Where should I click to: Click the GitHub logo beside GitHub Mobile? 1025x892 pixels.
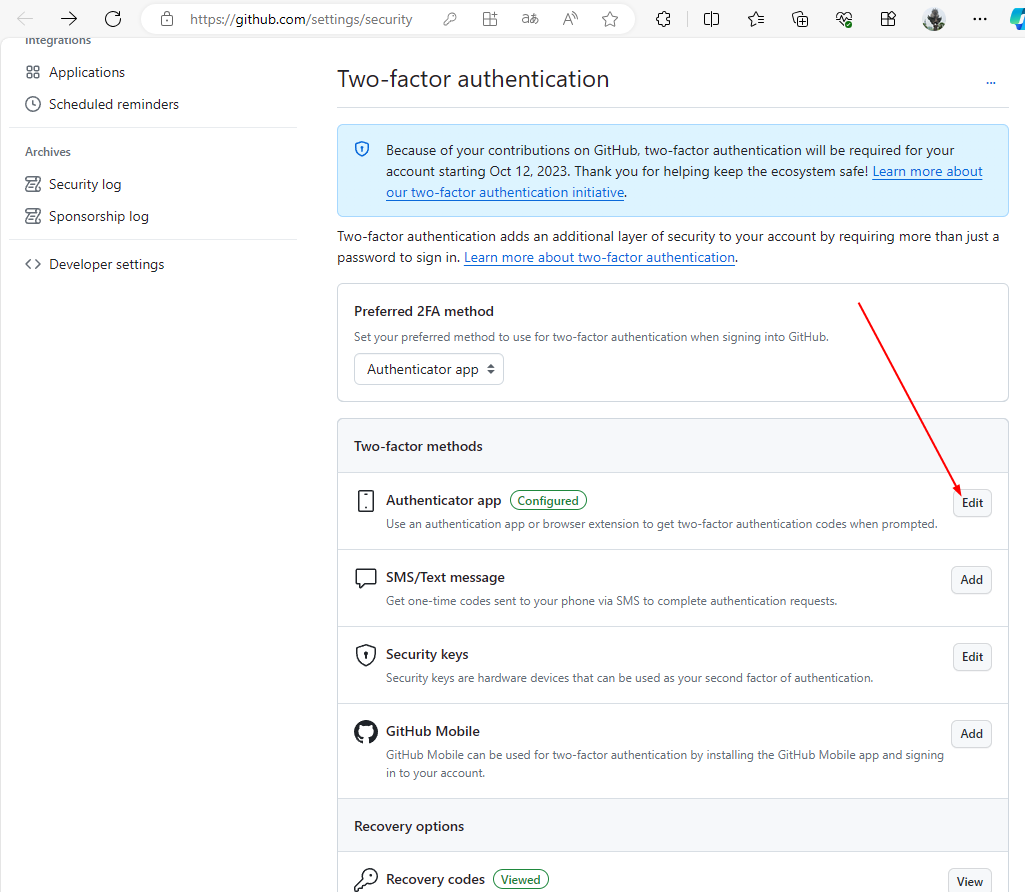[x=366, y=732]
